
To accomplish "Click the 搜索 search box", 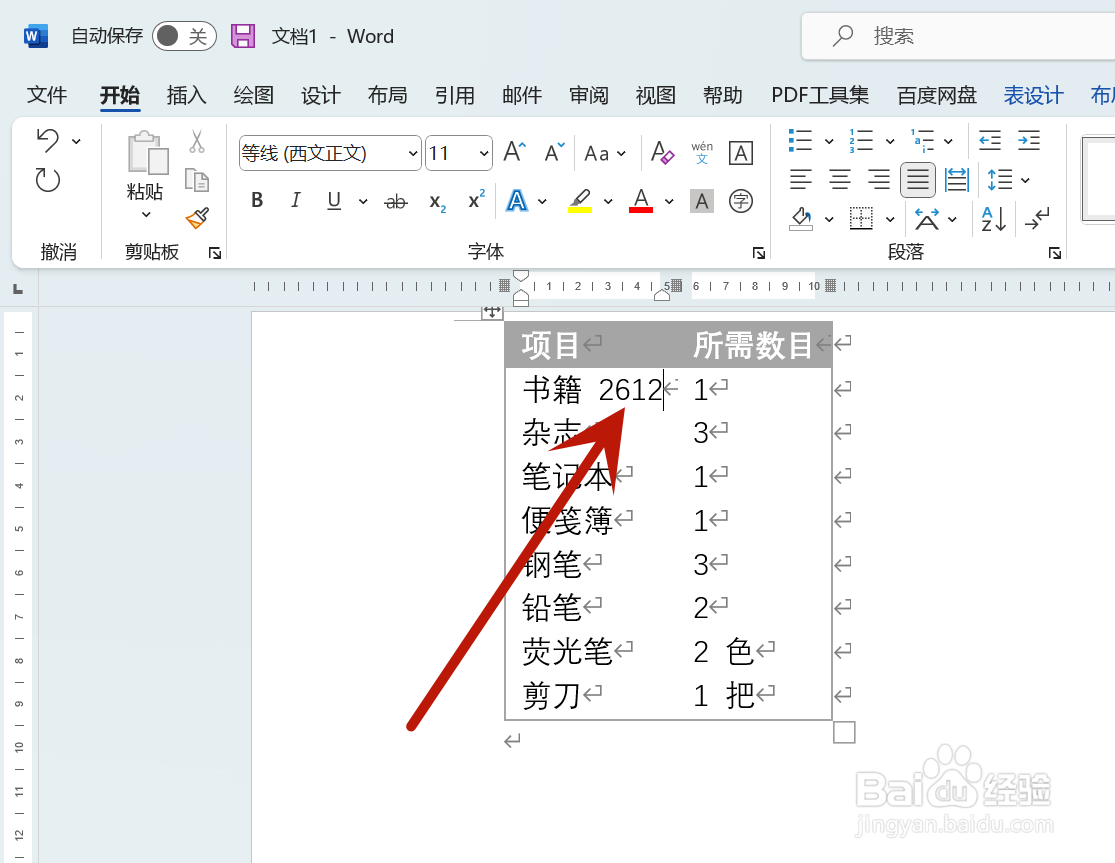I will pyautogui.click(x=958, y=36).
